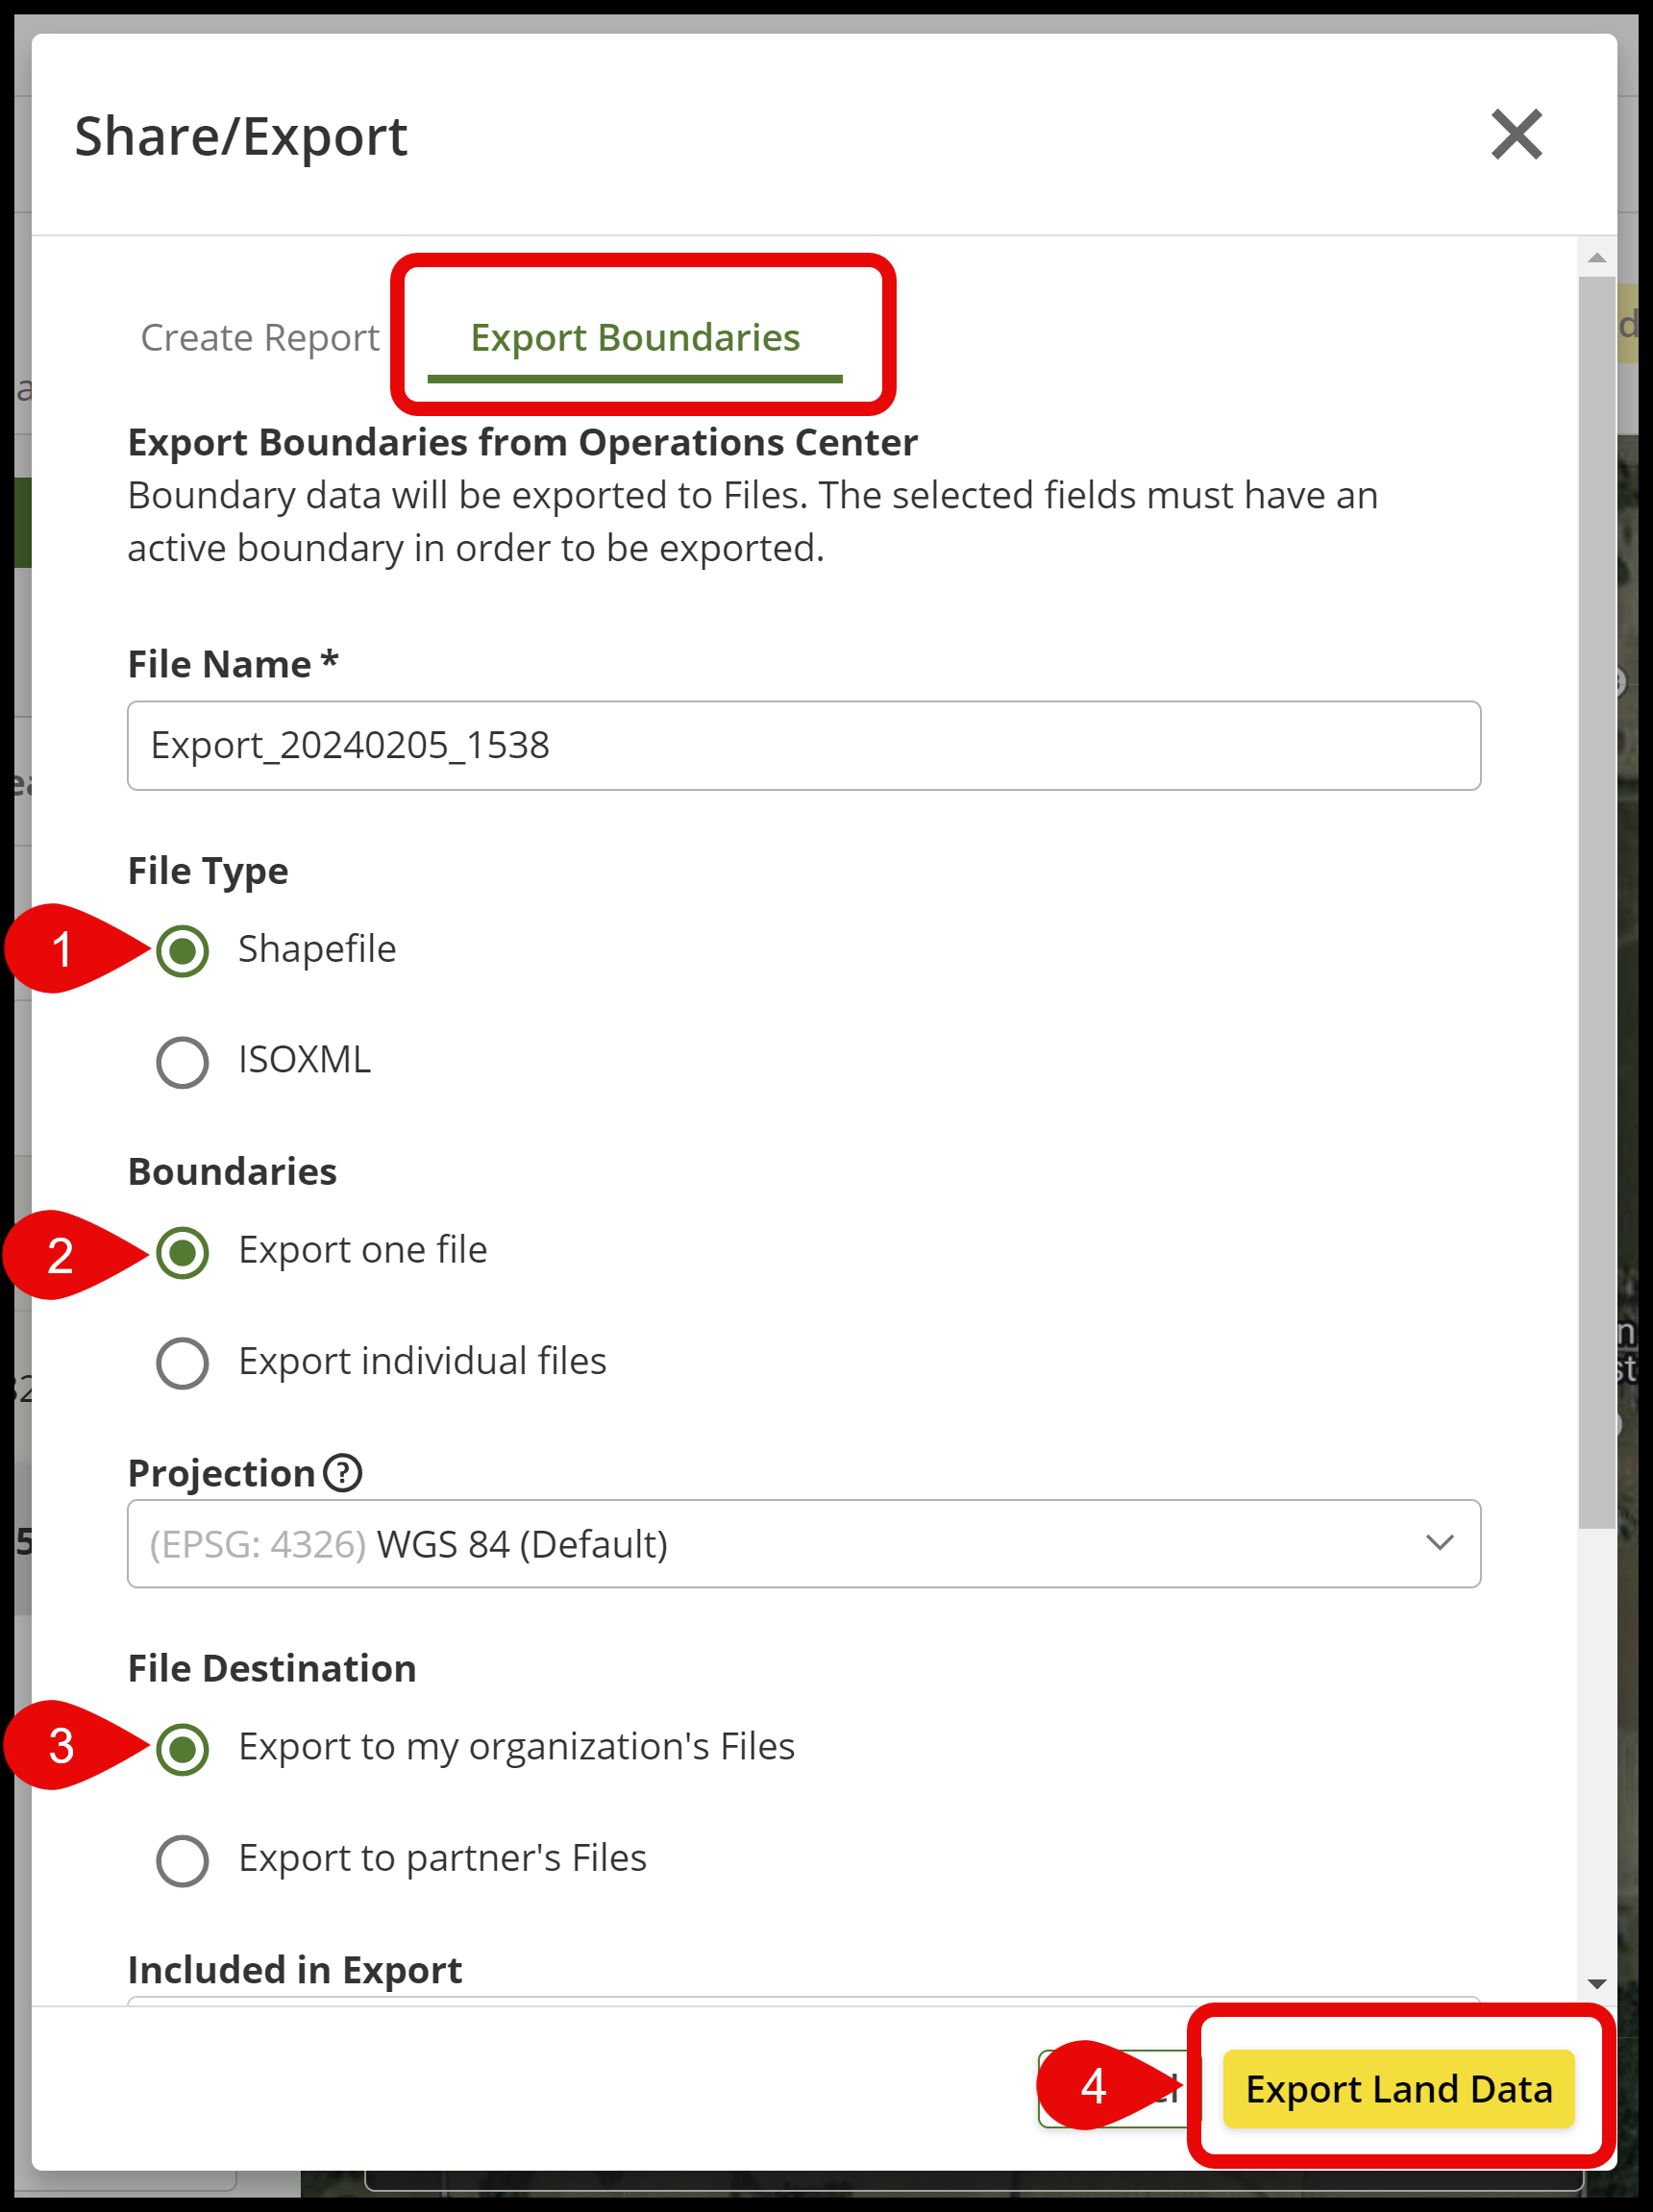Click the scrollbar up arrow
Screen dimensions: 1653x2212
(1597, 259)
